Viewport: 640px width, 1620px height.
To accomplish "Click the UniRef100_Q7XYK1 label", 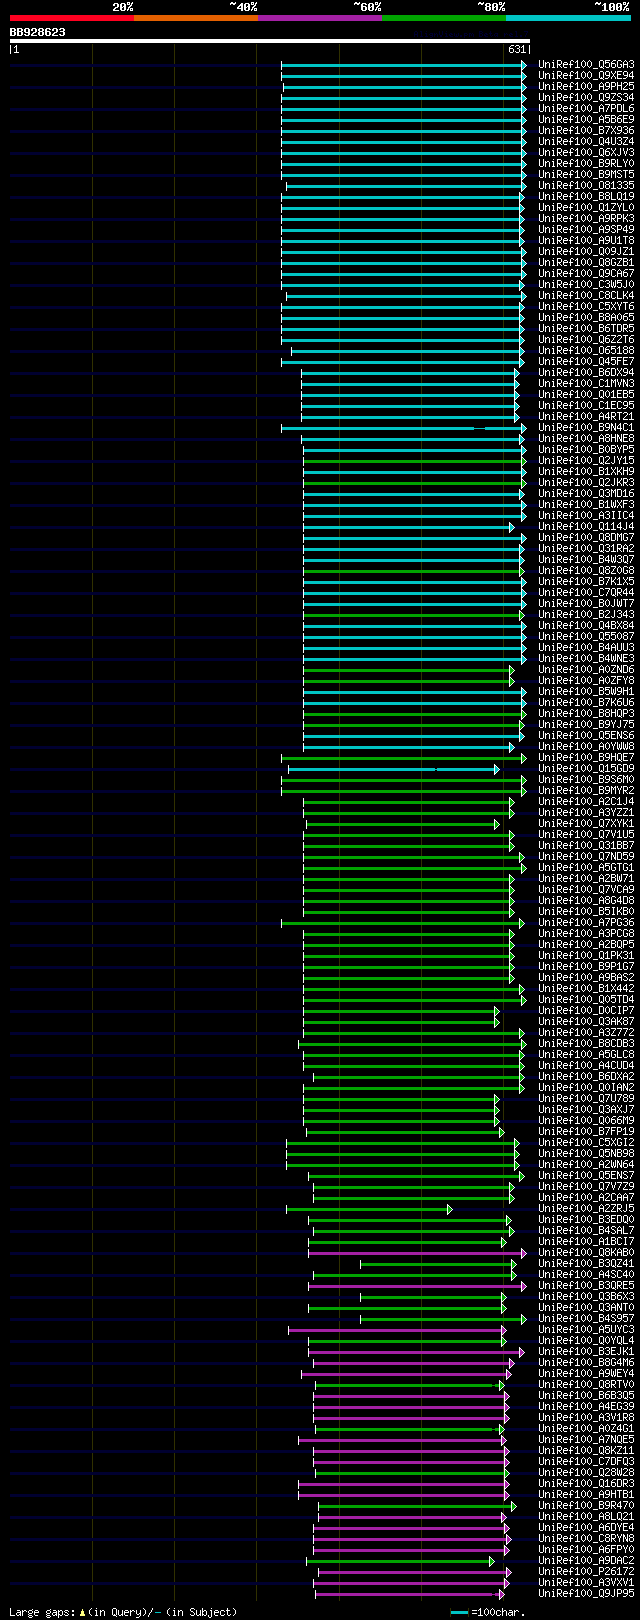I will [586, 823].
